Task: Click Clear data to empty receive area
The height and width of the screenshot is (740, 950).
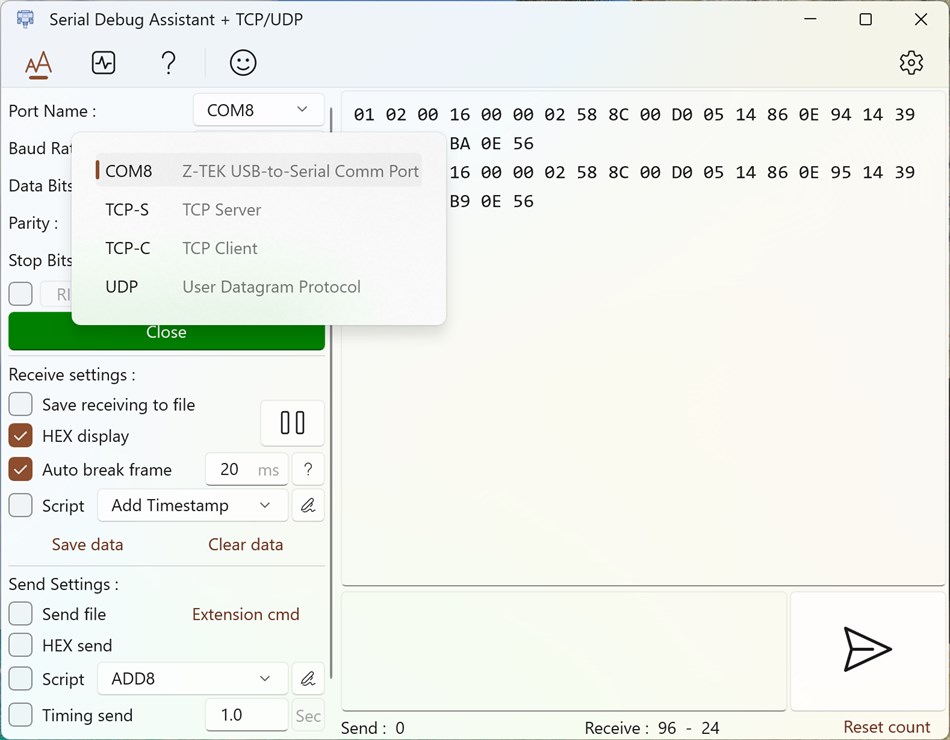Action: point(245,544)
